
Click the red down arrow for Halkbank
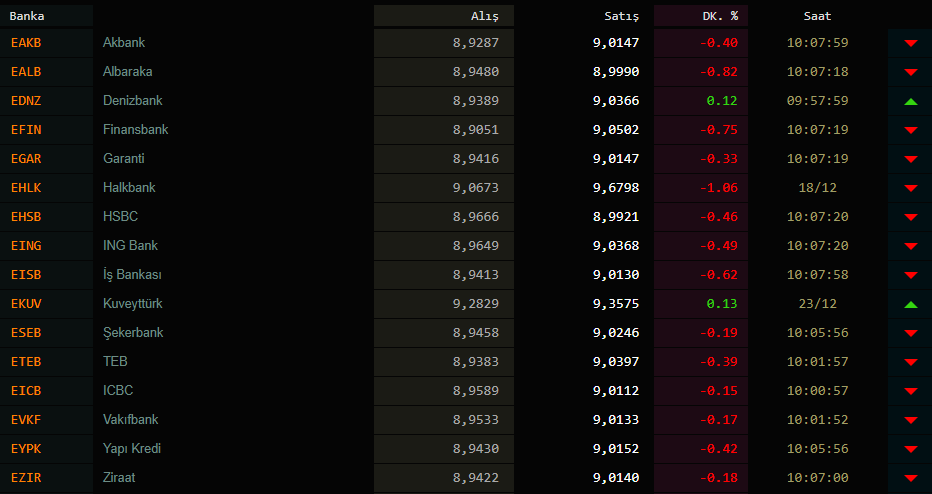[x=910, y=188]
